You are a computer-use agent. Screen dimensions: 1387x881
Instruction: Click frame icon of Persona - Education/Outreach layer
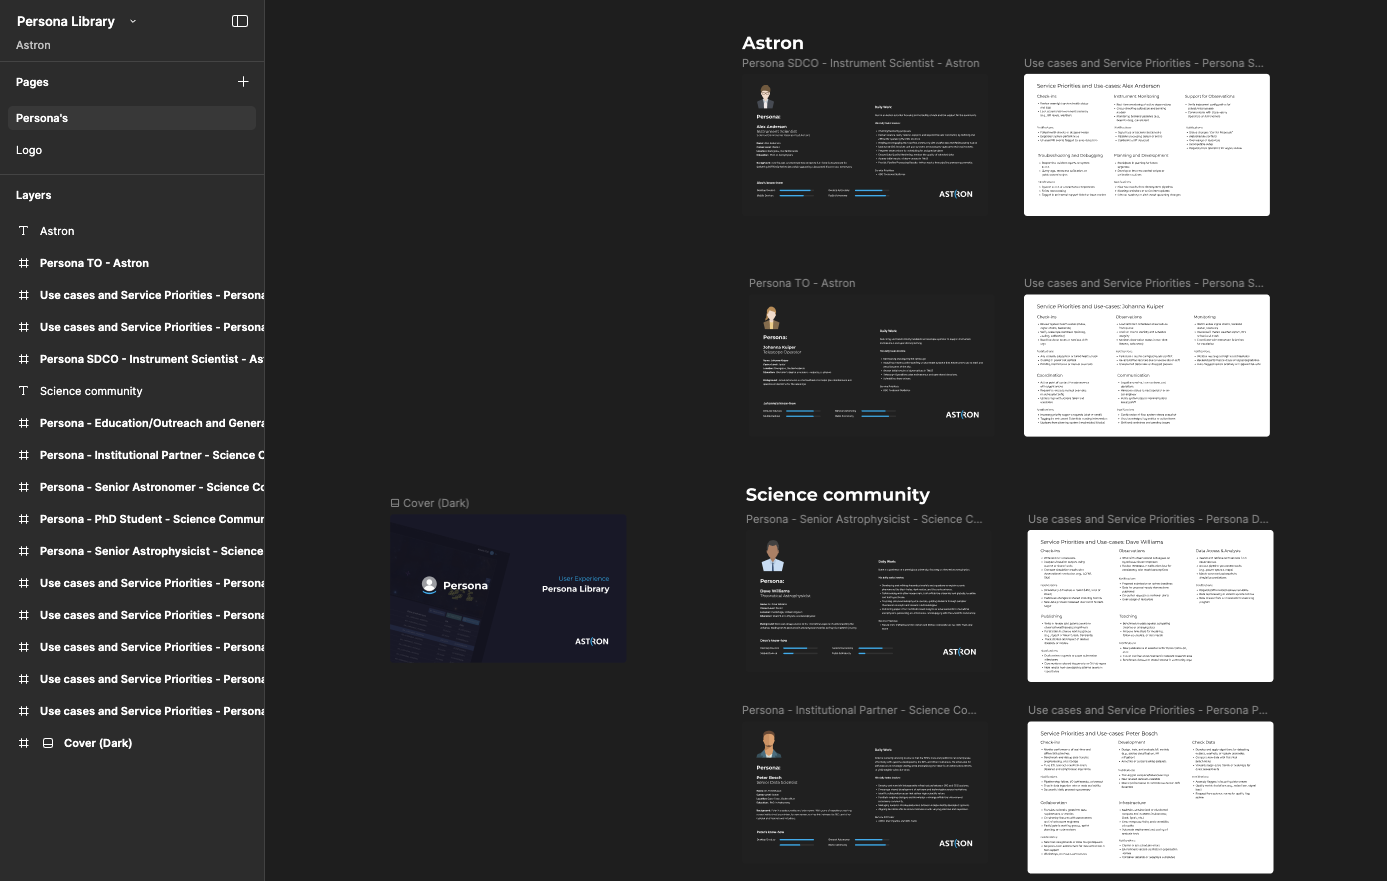(24, 423)
